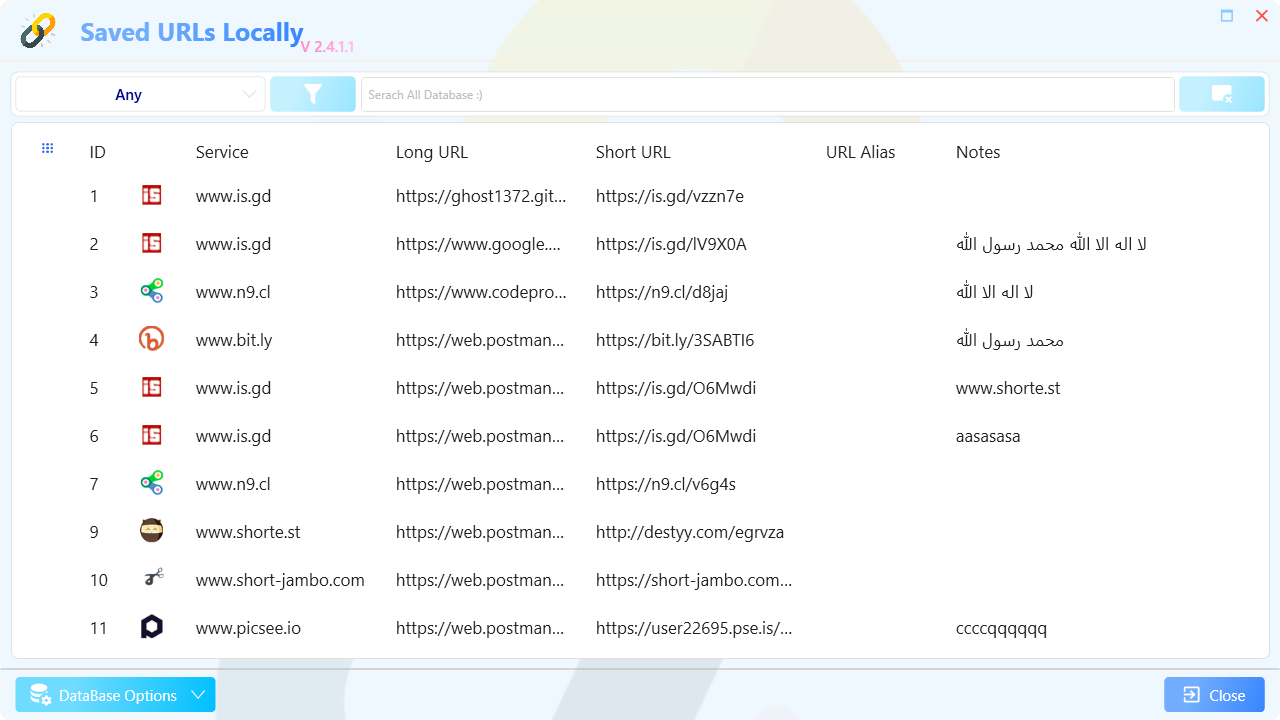Select short URL https://is.gd/vzzn7e
The width and height of the screenshot is (1280, 720).
point(670,196)
